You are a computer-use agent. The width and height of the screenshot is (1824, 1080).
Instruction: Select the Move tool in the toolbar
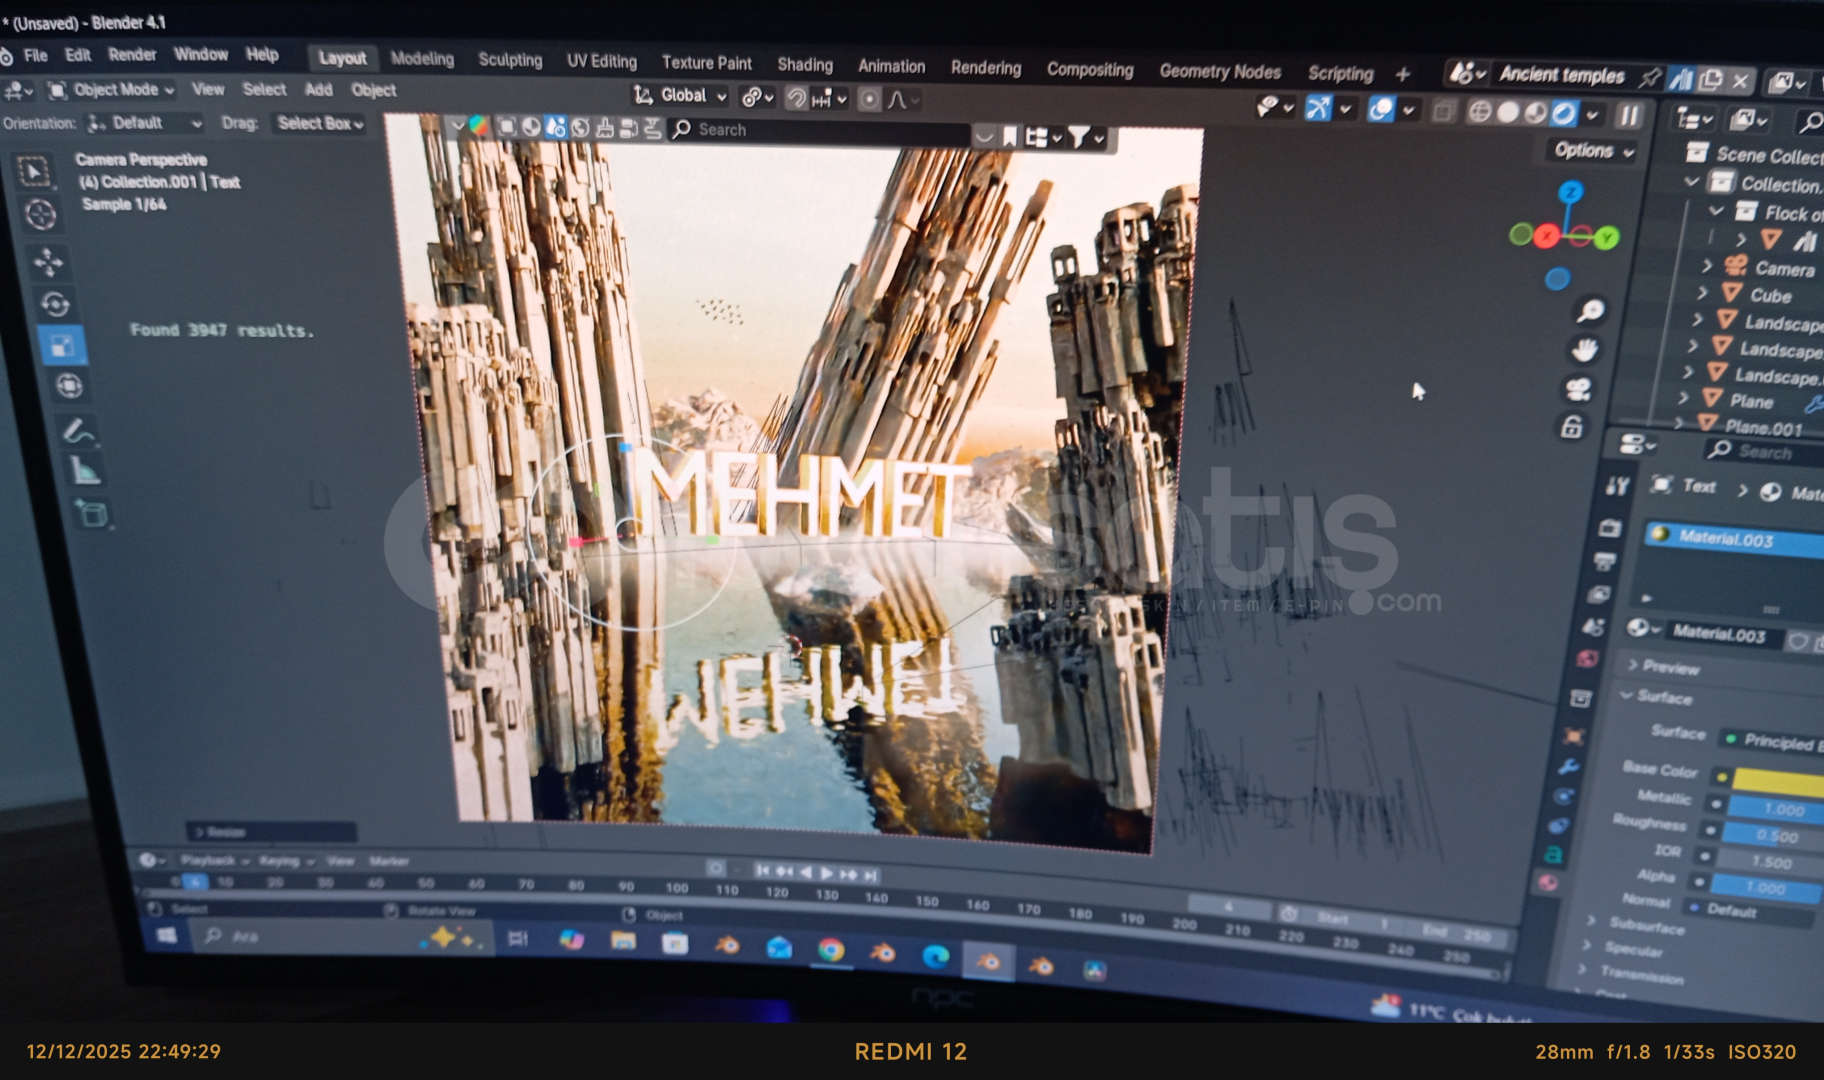[48, 262]
